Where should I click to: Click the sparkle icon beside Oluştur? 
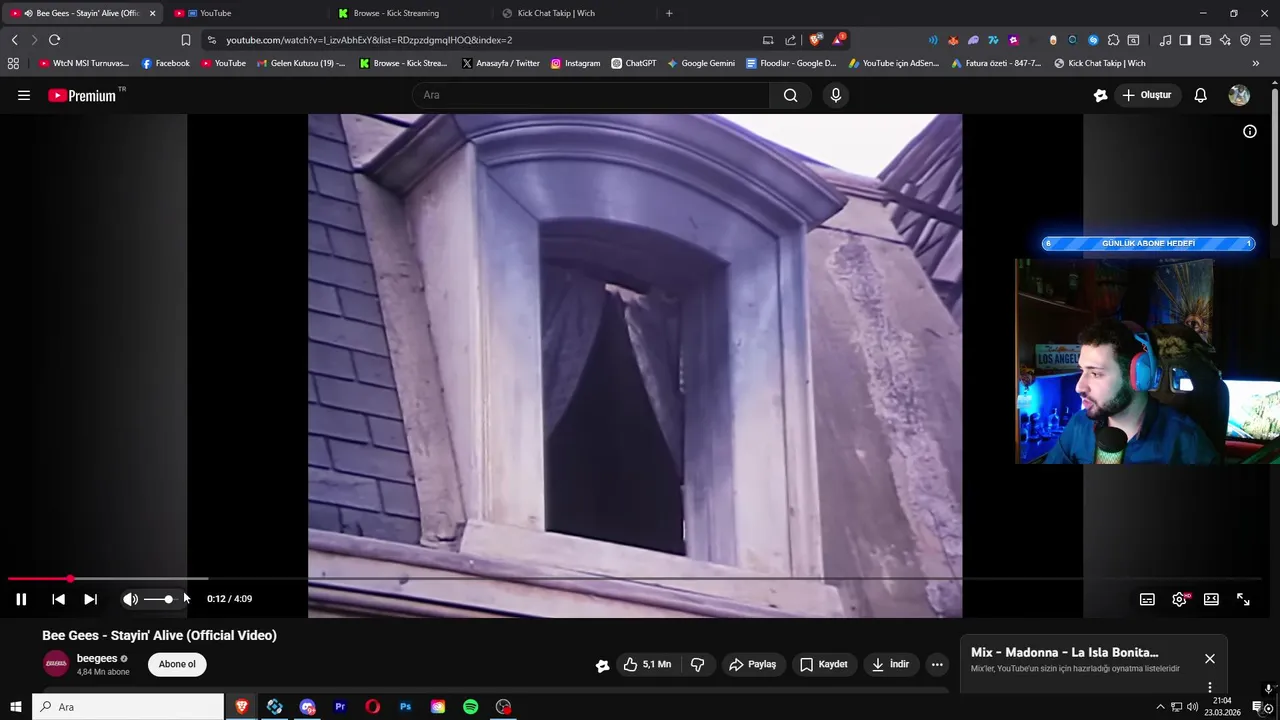pyautogui.click(x=1100, y=95)
